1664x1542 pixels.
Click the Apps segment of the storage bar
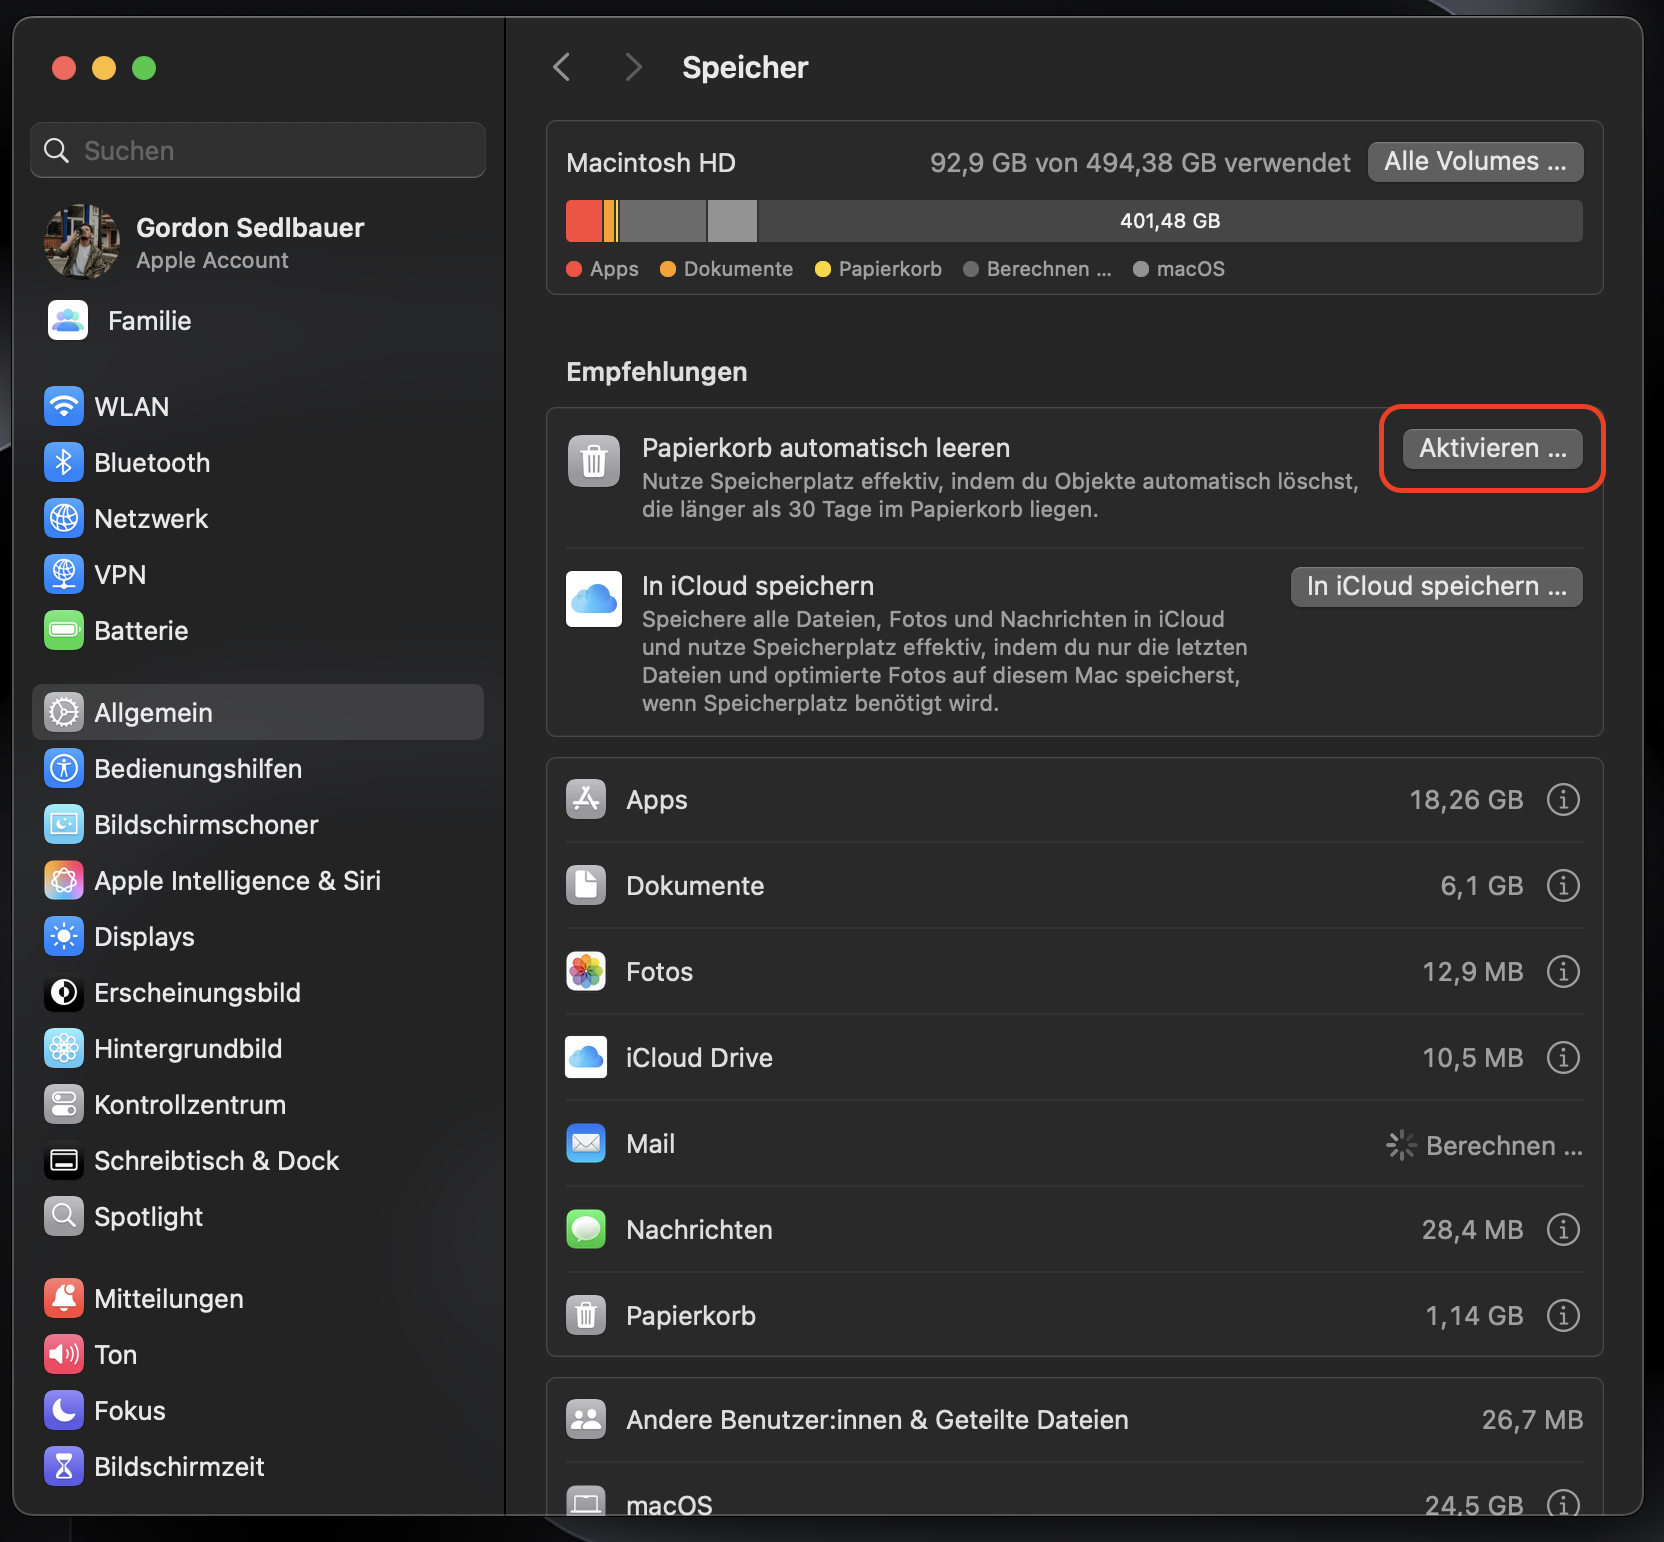click(x=585, y=221)
